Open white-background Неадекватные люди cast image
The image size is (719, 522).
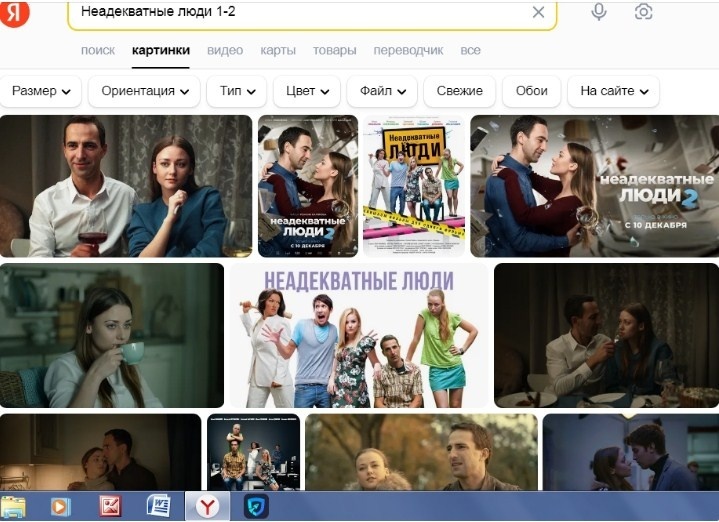tap(359, 335)
